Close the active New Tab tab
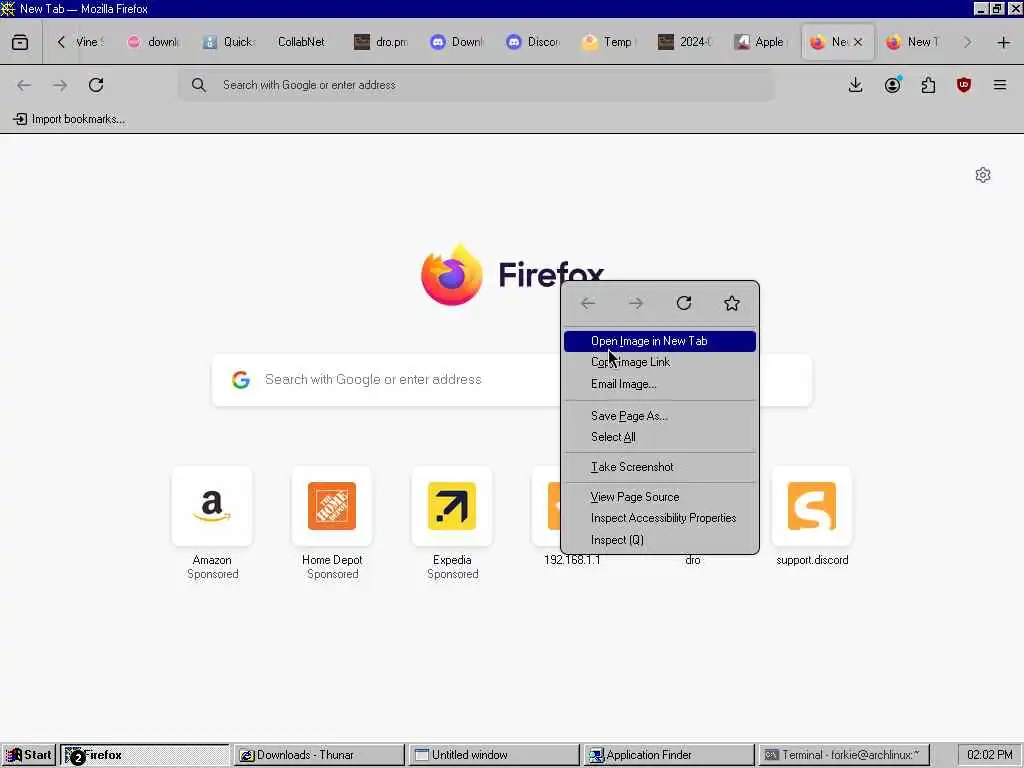The height and width of the screenshot is (768, 1024). pos(858,42)
